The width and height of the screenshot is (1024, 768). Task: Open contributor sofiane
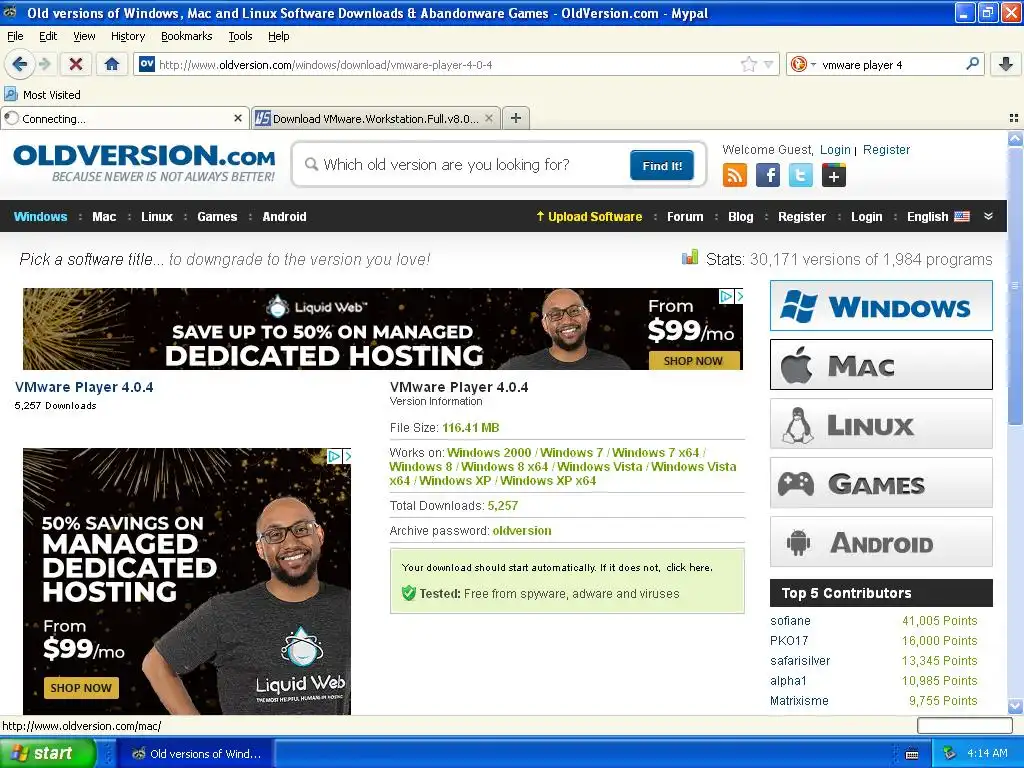pyautogui.click(x=790, y=620)
